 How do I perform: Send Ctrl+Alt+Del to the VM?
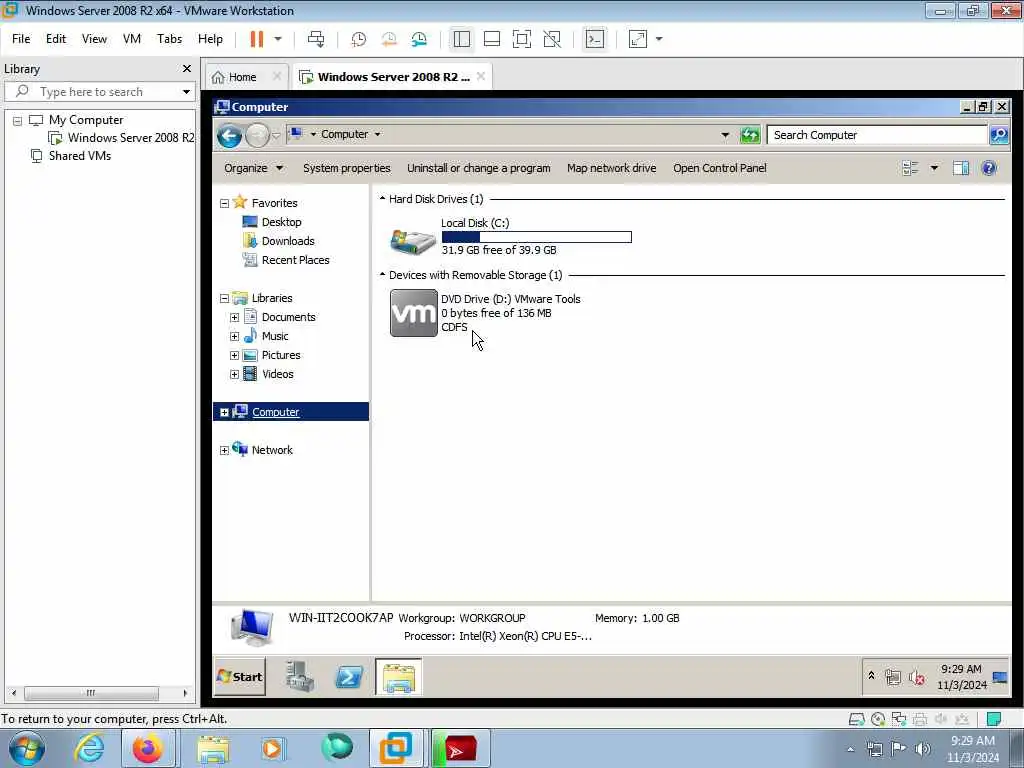coord(316,39)
